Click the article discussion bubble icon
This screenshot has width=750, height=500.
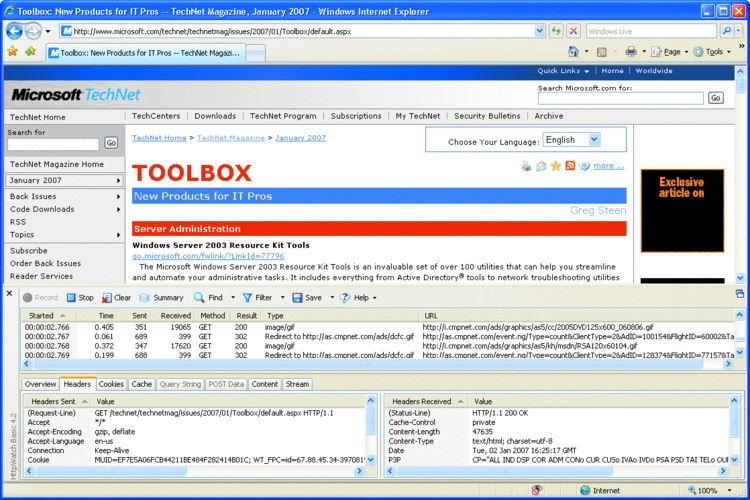point(584,166)
